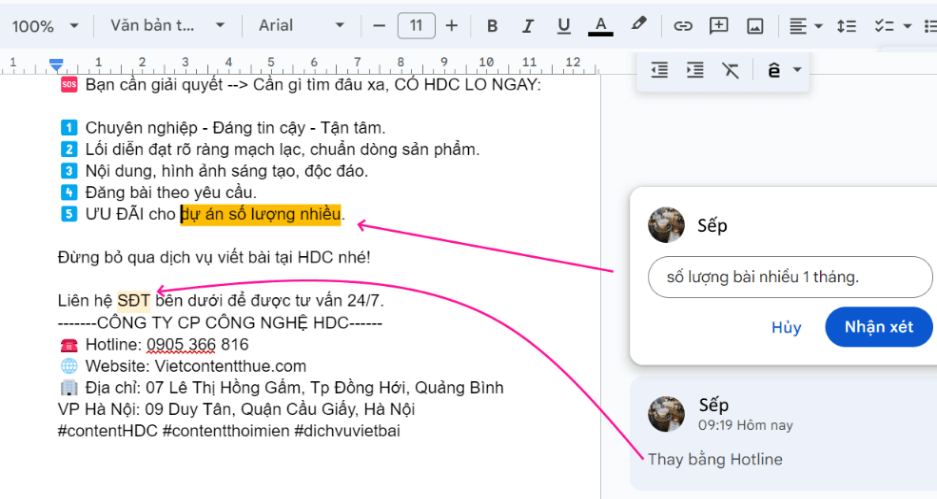Click the CÔNG TY CP CÔNG NGHỆ HDC line
This screenshot has width=937, height=499.
[x=220, y=323]
